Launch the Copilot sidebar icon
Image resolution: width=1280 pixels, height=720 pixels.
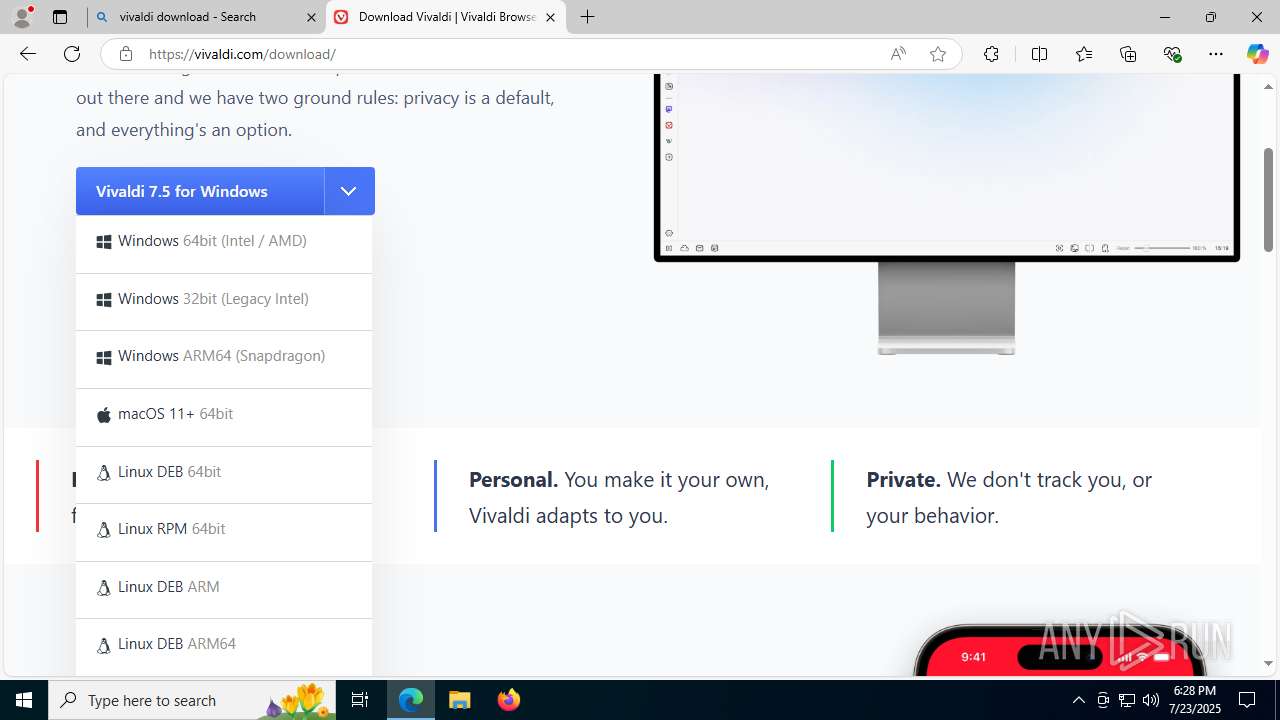coord(1257,54)
